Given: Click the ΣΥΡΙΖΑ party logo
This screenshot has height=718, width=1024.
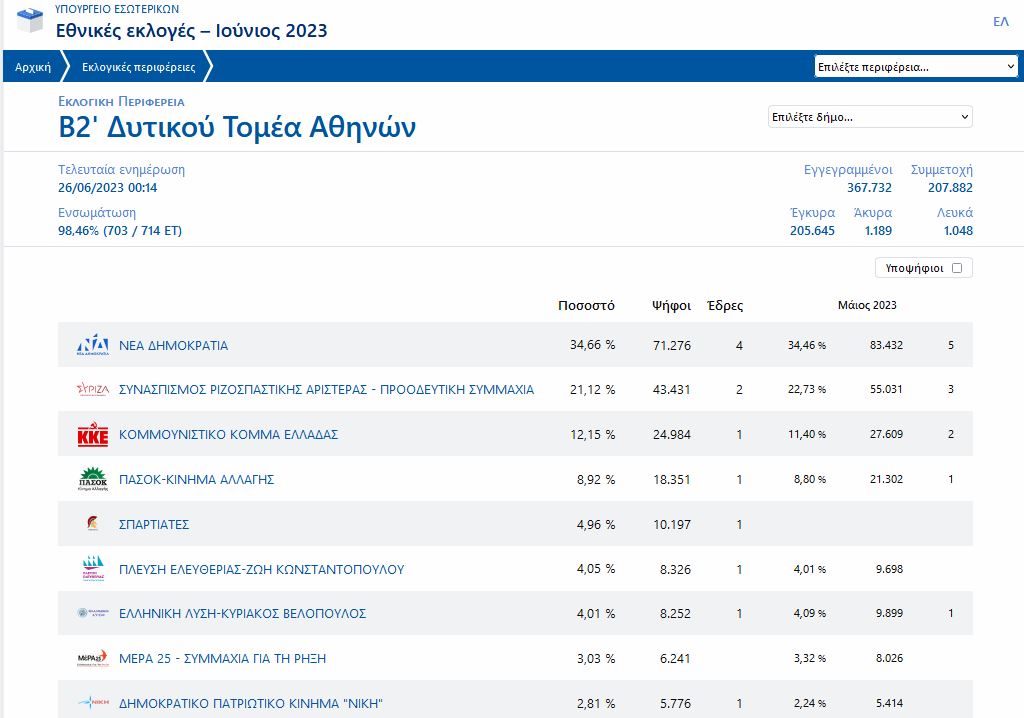Looking at the screenshot, I should point(92,390).
